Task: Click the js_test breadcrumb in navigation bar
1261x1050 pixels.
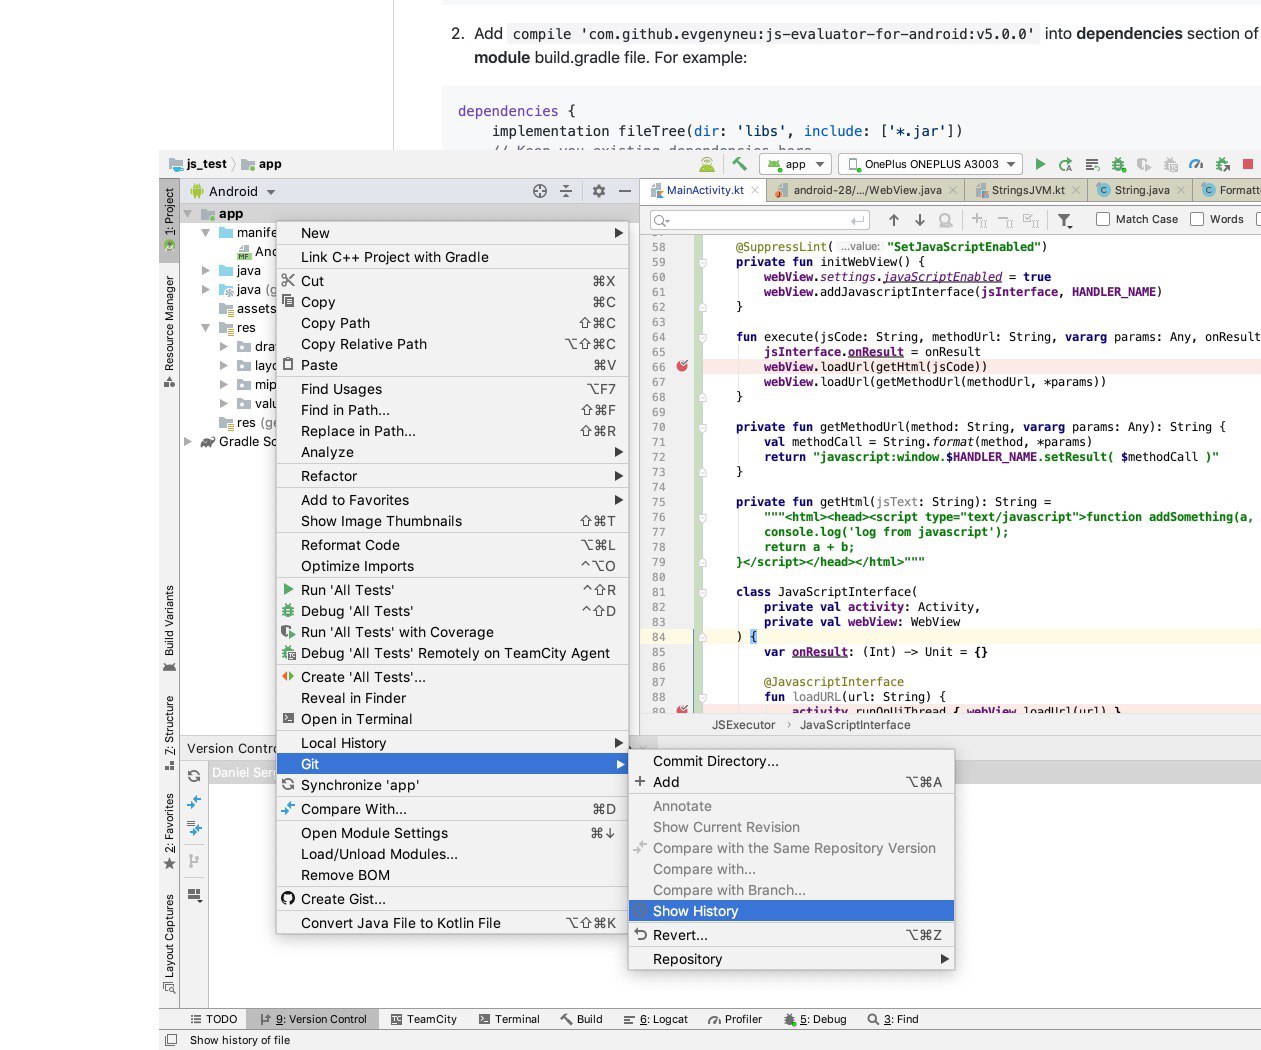Action: (199, 164)
